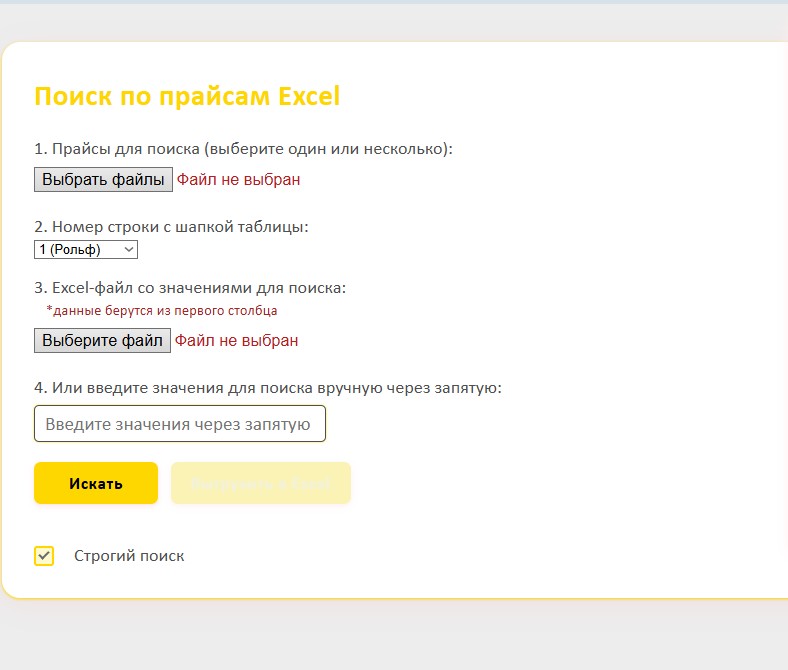
Task: Click the light blue strip at page top
Action: (x=394, y=2)
